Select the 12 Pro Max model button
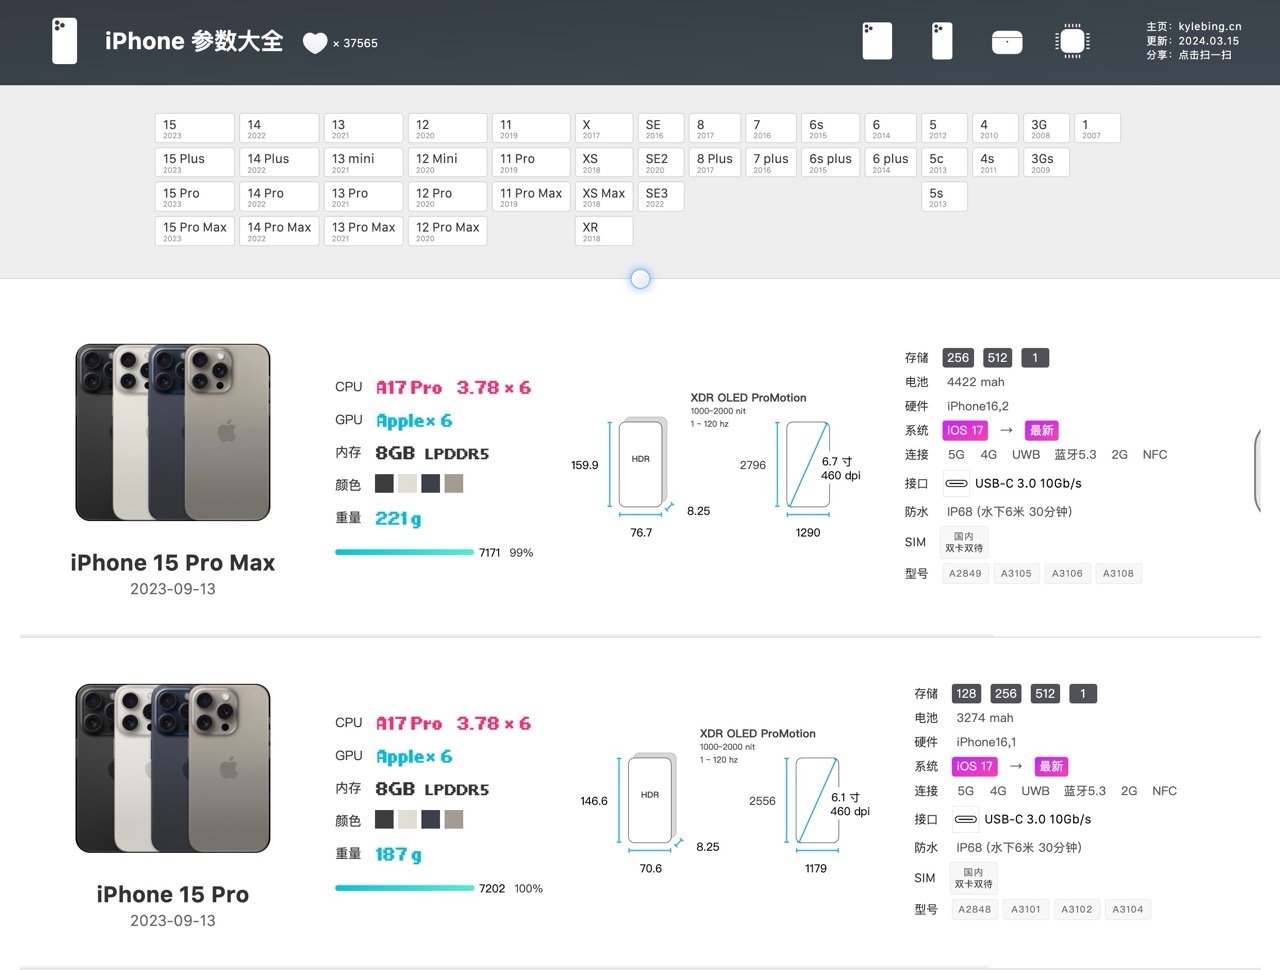Image resolution: width=1280 pixels, height=970 pixels. pos(447,231)
